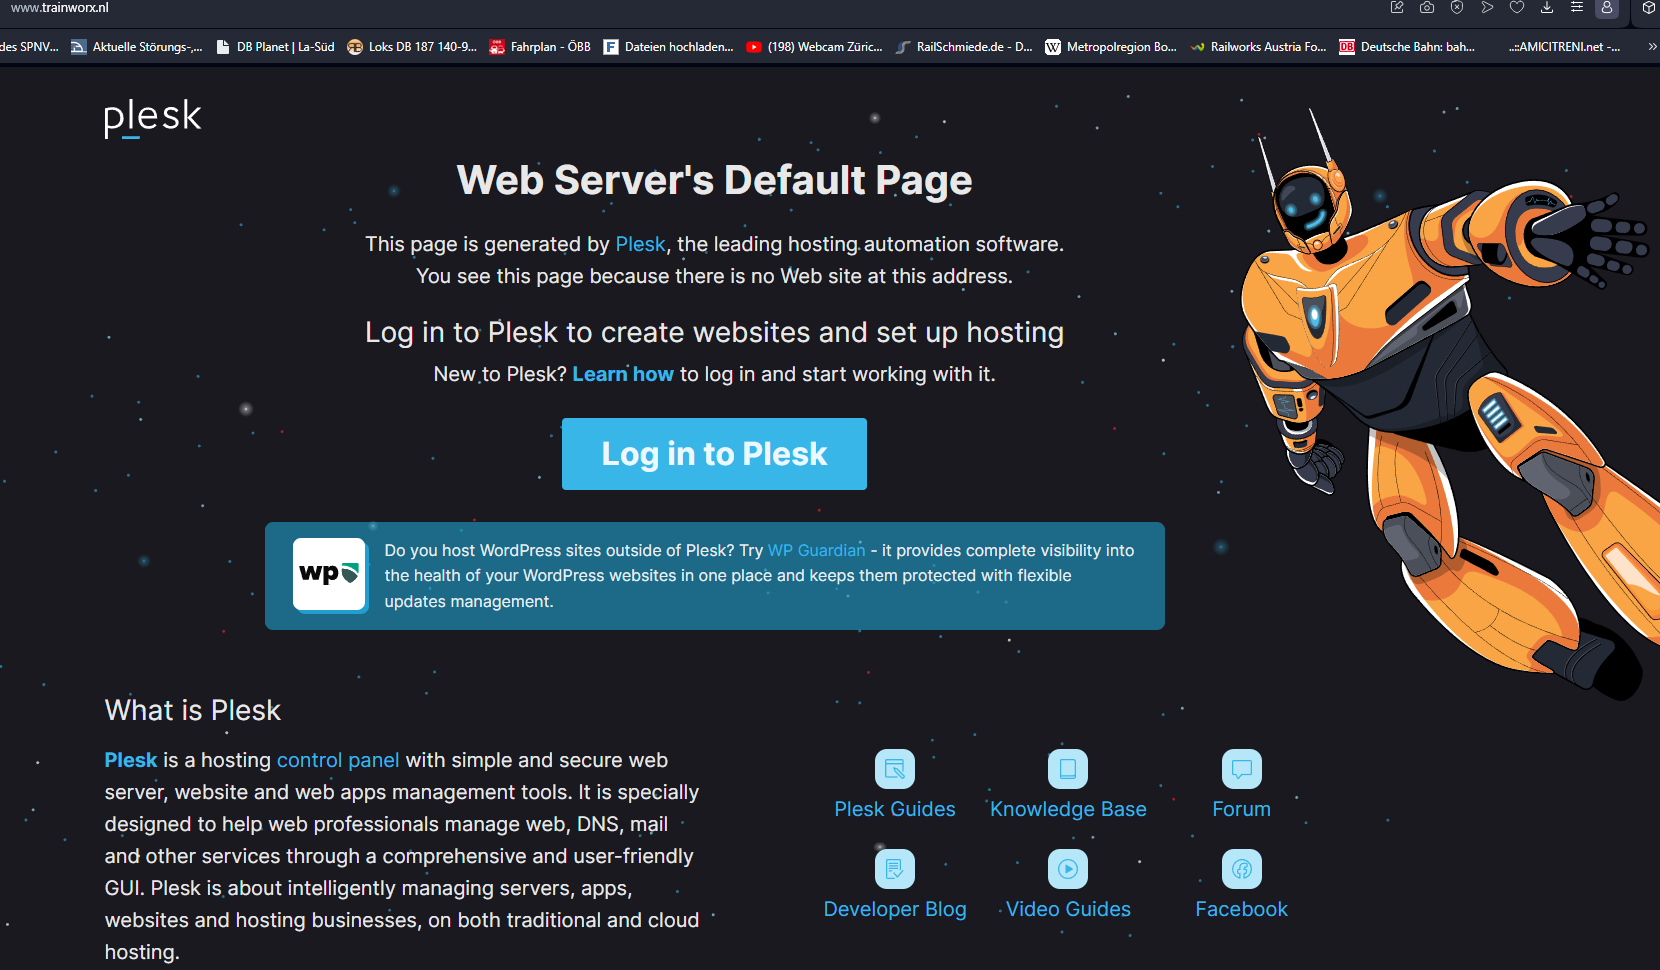Open the 'Metropolregion Bo...' bookmark
Viewport: 1660px width, 970px height.
click(1110, 47)
